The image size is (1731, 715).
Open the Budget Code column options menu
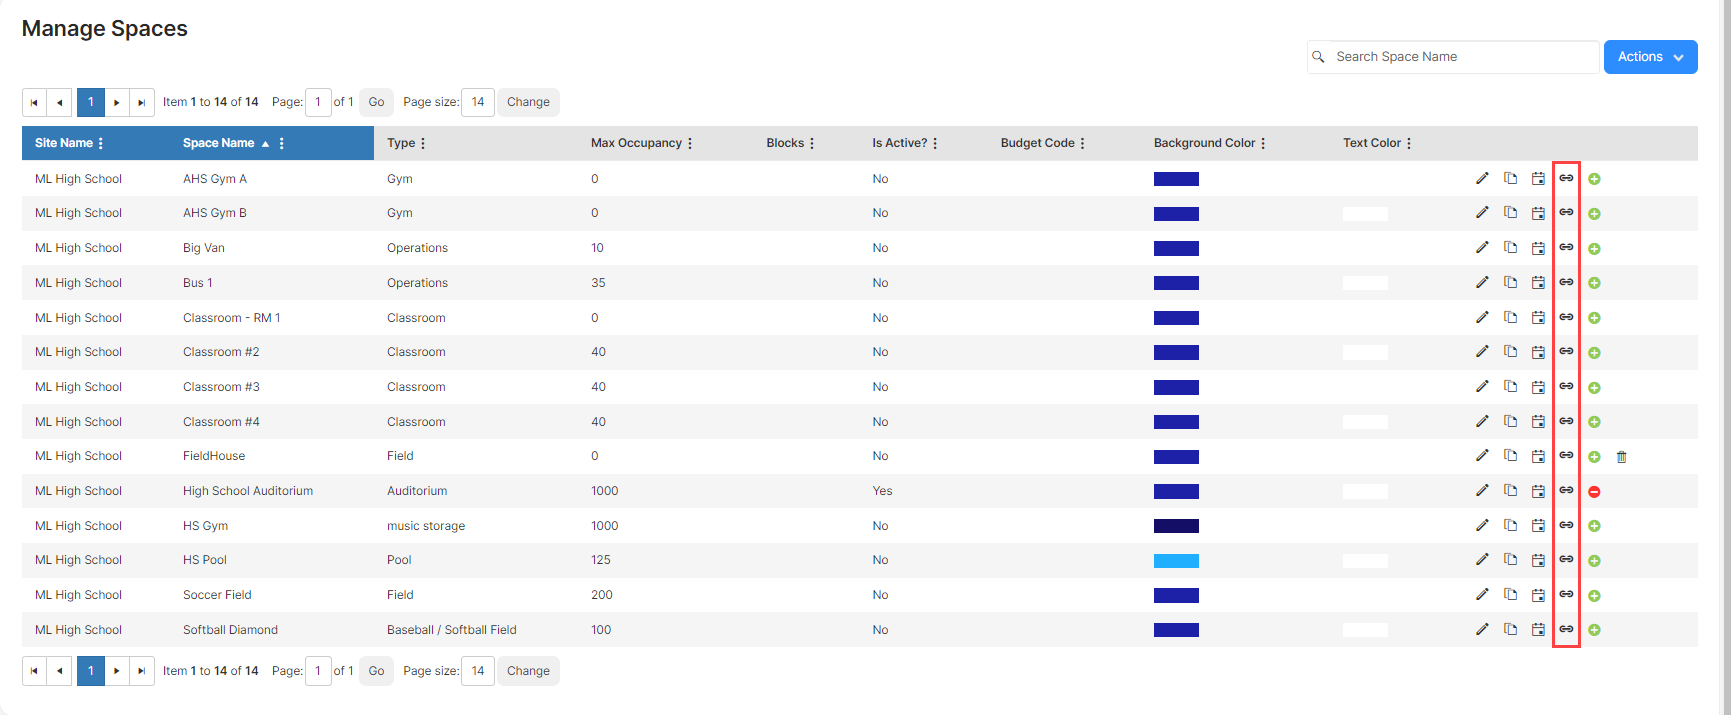click(1082, 143)
